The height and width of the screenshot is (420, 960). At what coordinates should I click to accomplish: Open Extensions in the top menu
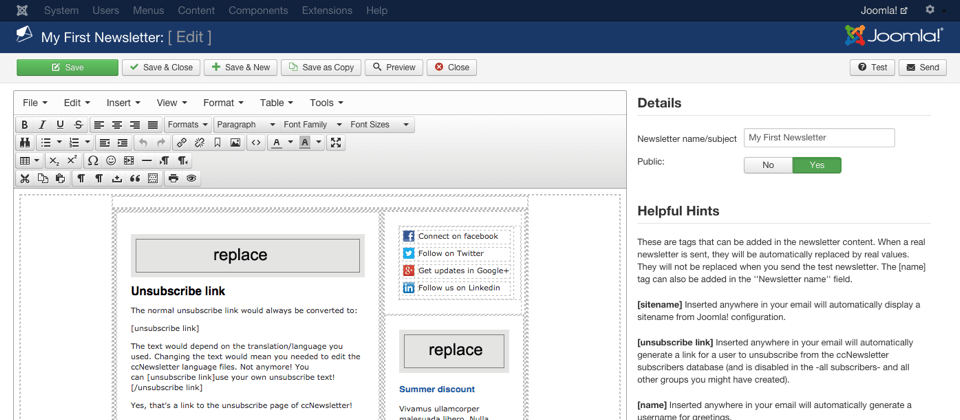pos(327,10)
